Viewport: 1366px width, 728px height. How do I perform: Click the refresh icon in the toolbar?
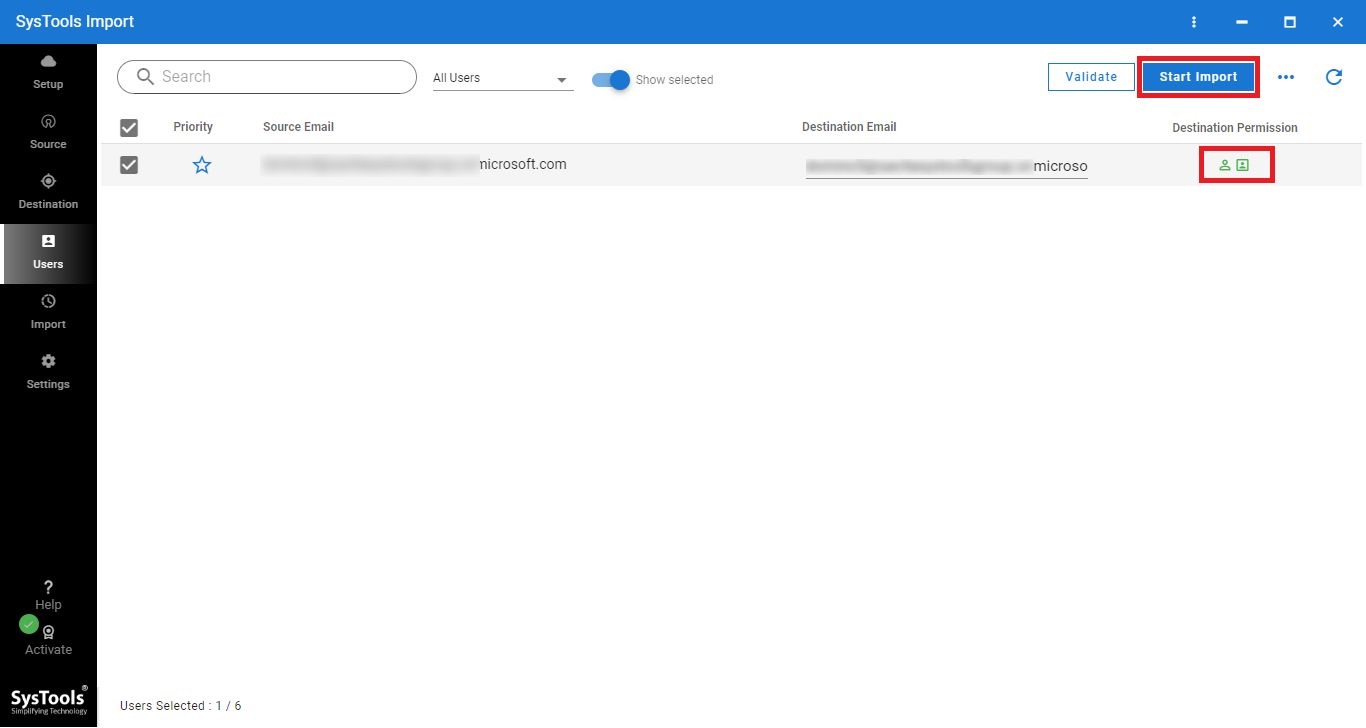[1333, 77]
